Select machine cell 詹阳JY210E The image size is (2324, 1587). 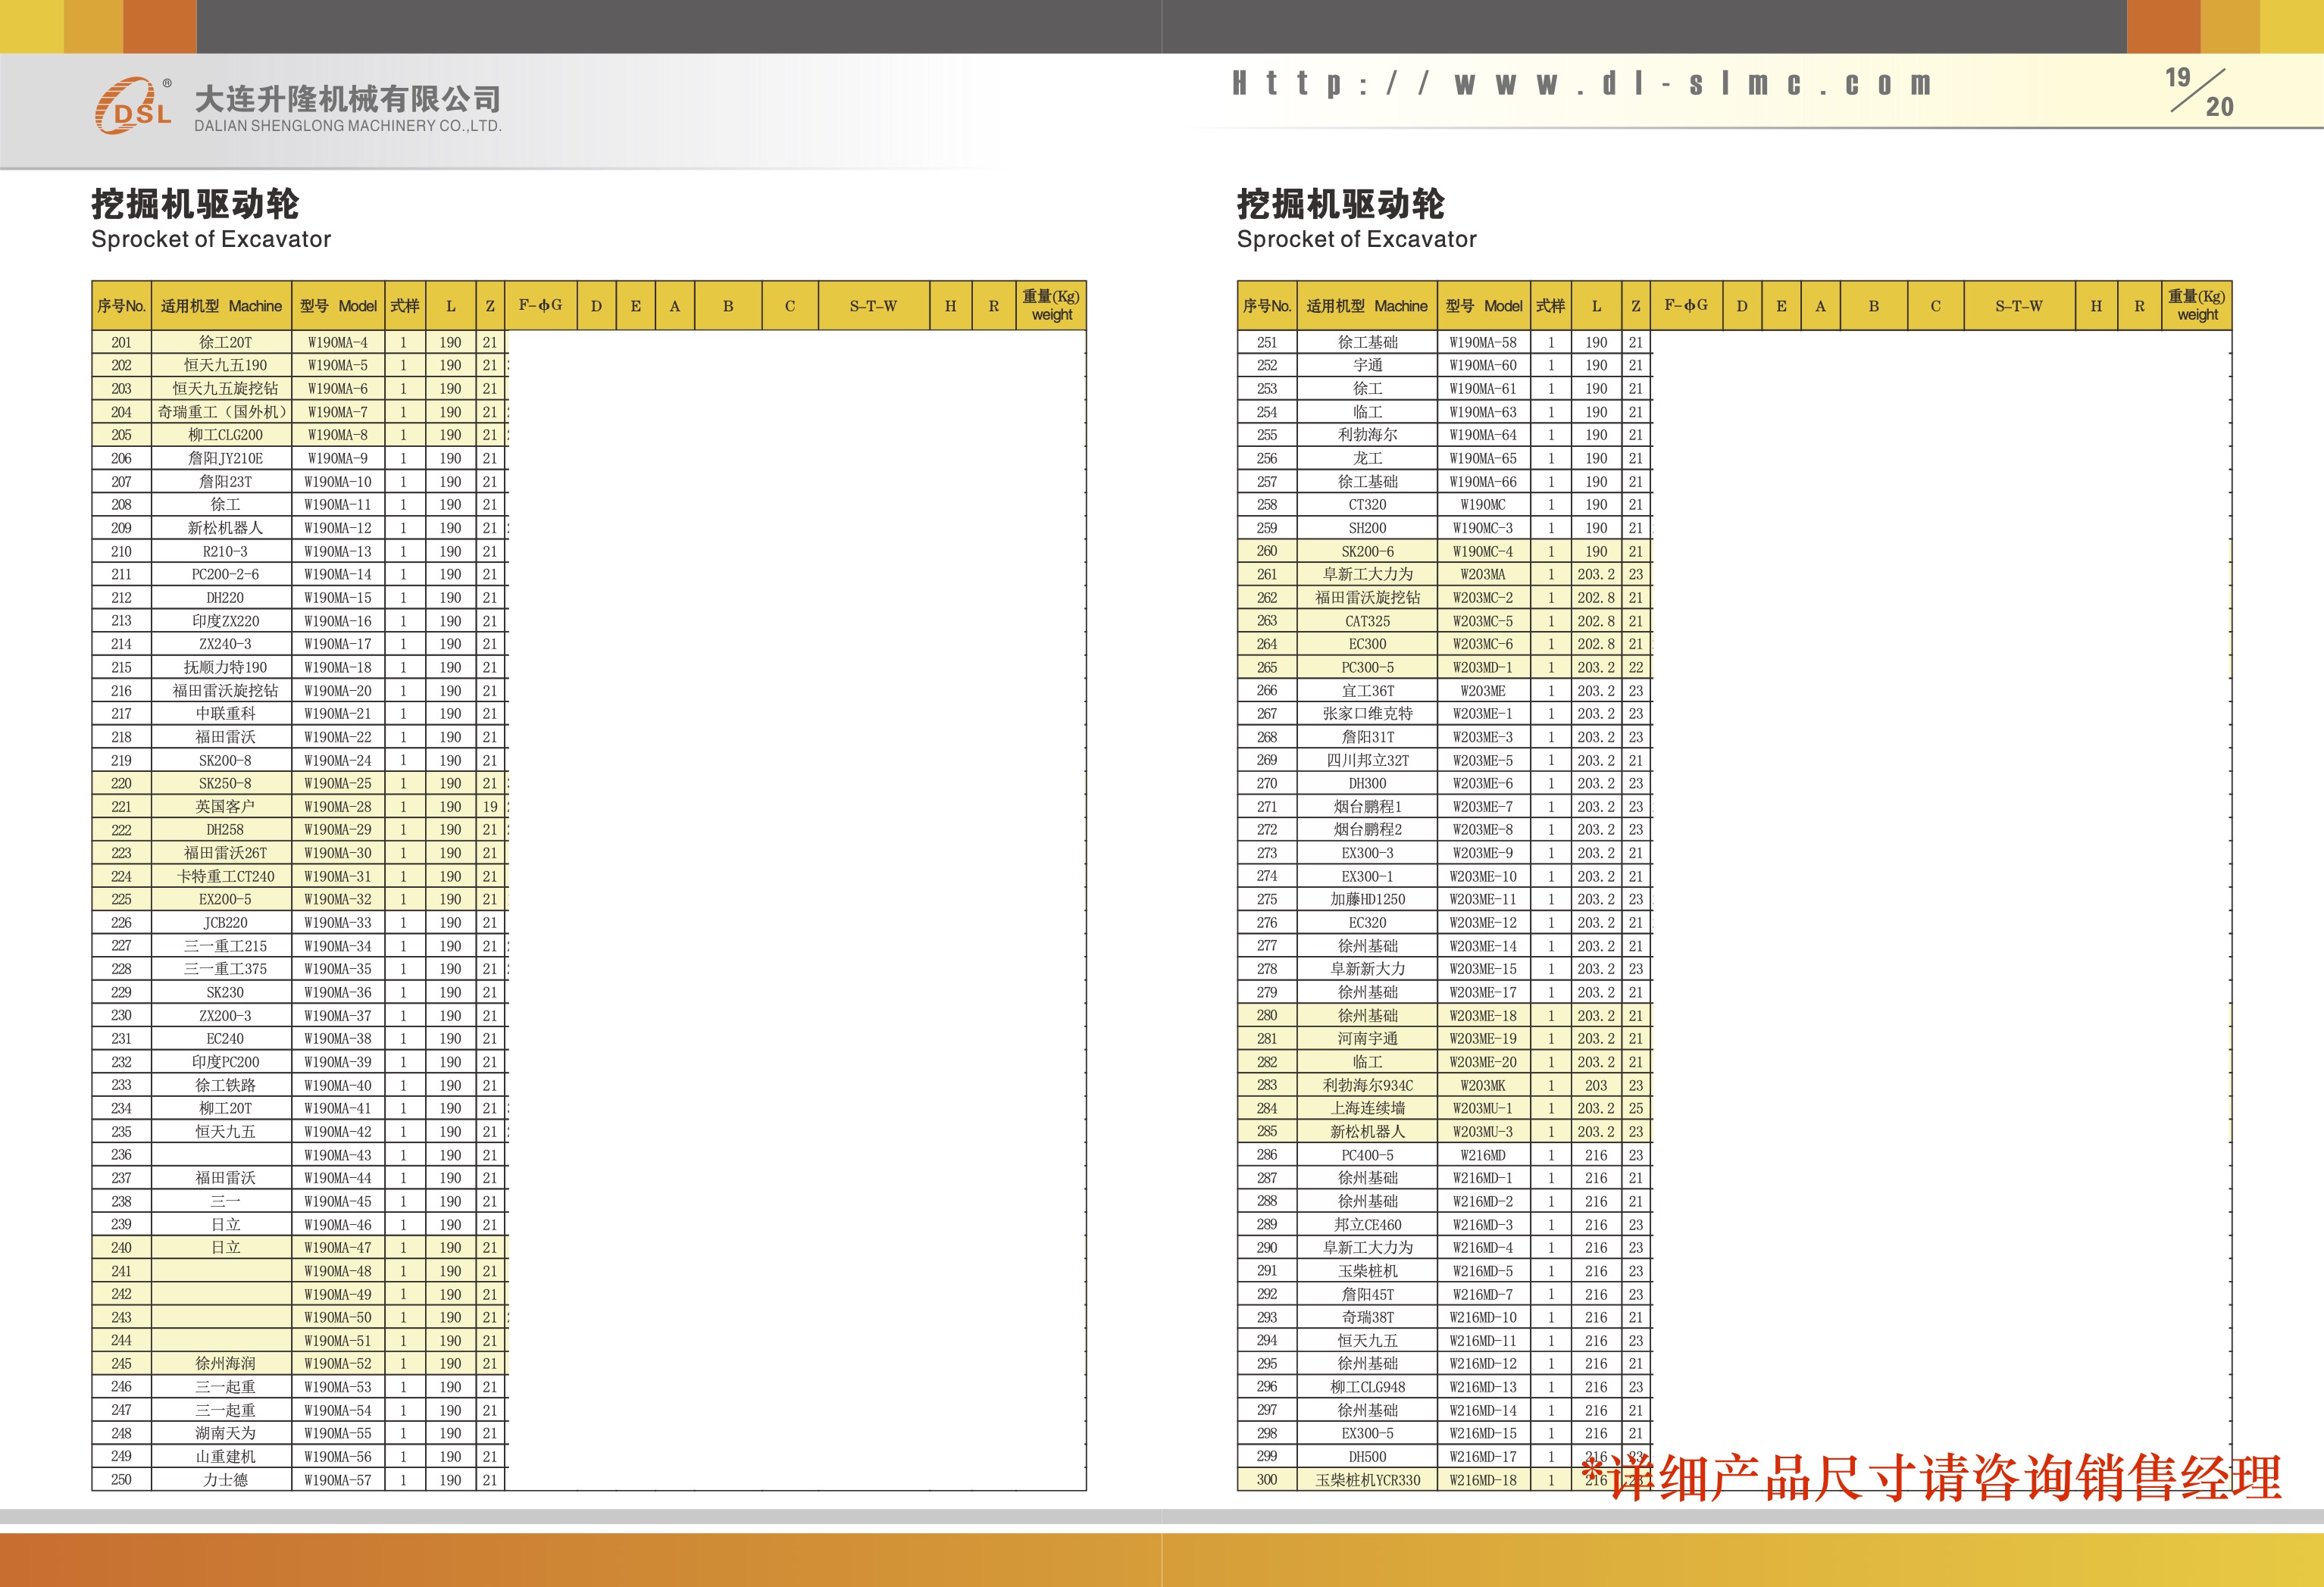222,458
